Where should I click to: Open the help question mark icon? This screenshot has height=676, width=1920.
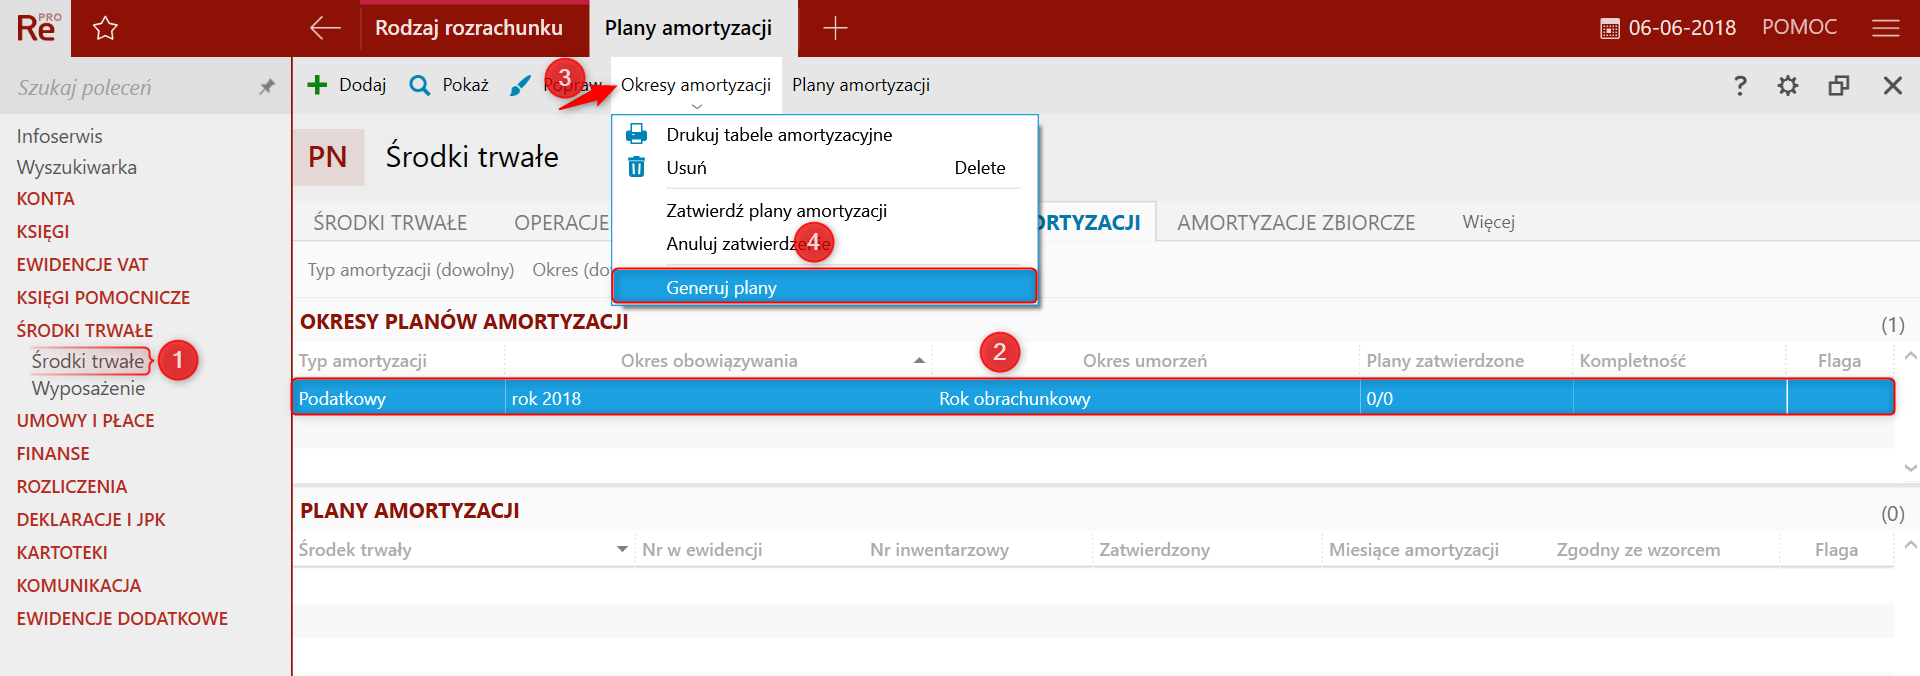[x=1740, y=86]
